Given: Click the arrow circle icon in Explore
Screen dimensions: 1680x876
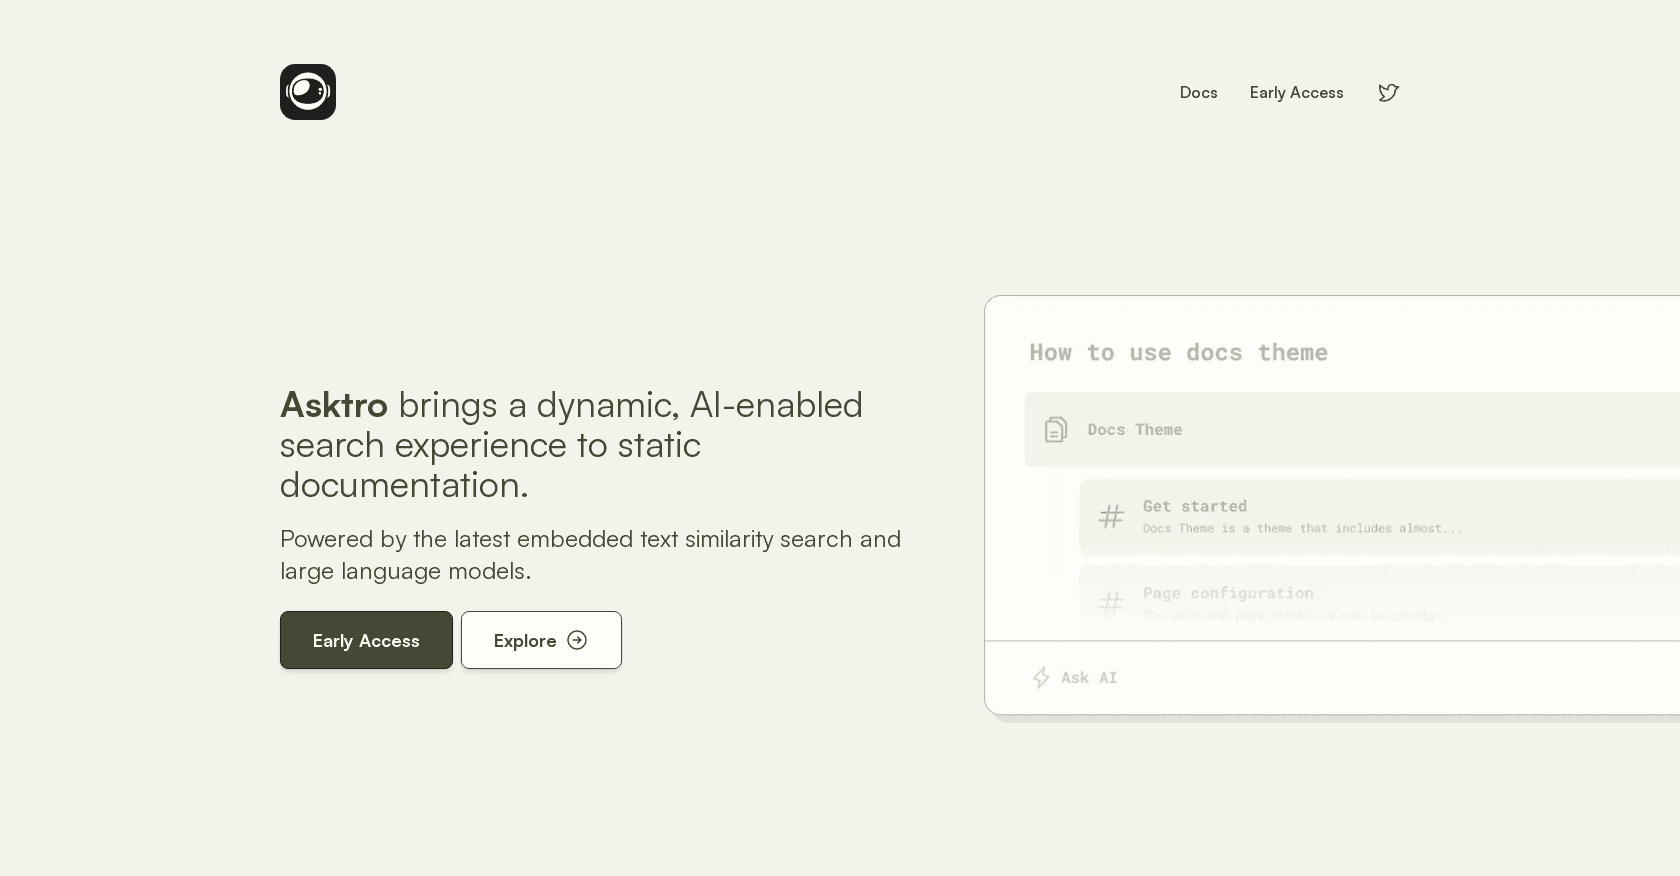Looking at the screenshot, I should coord(577,640).
